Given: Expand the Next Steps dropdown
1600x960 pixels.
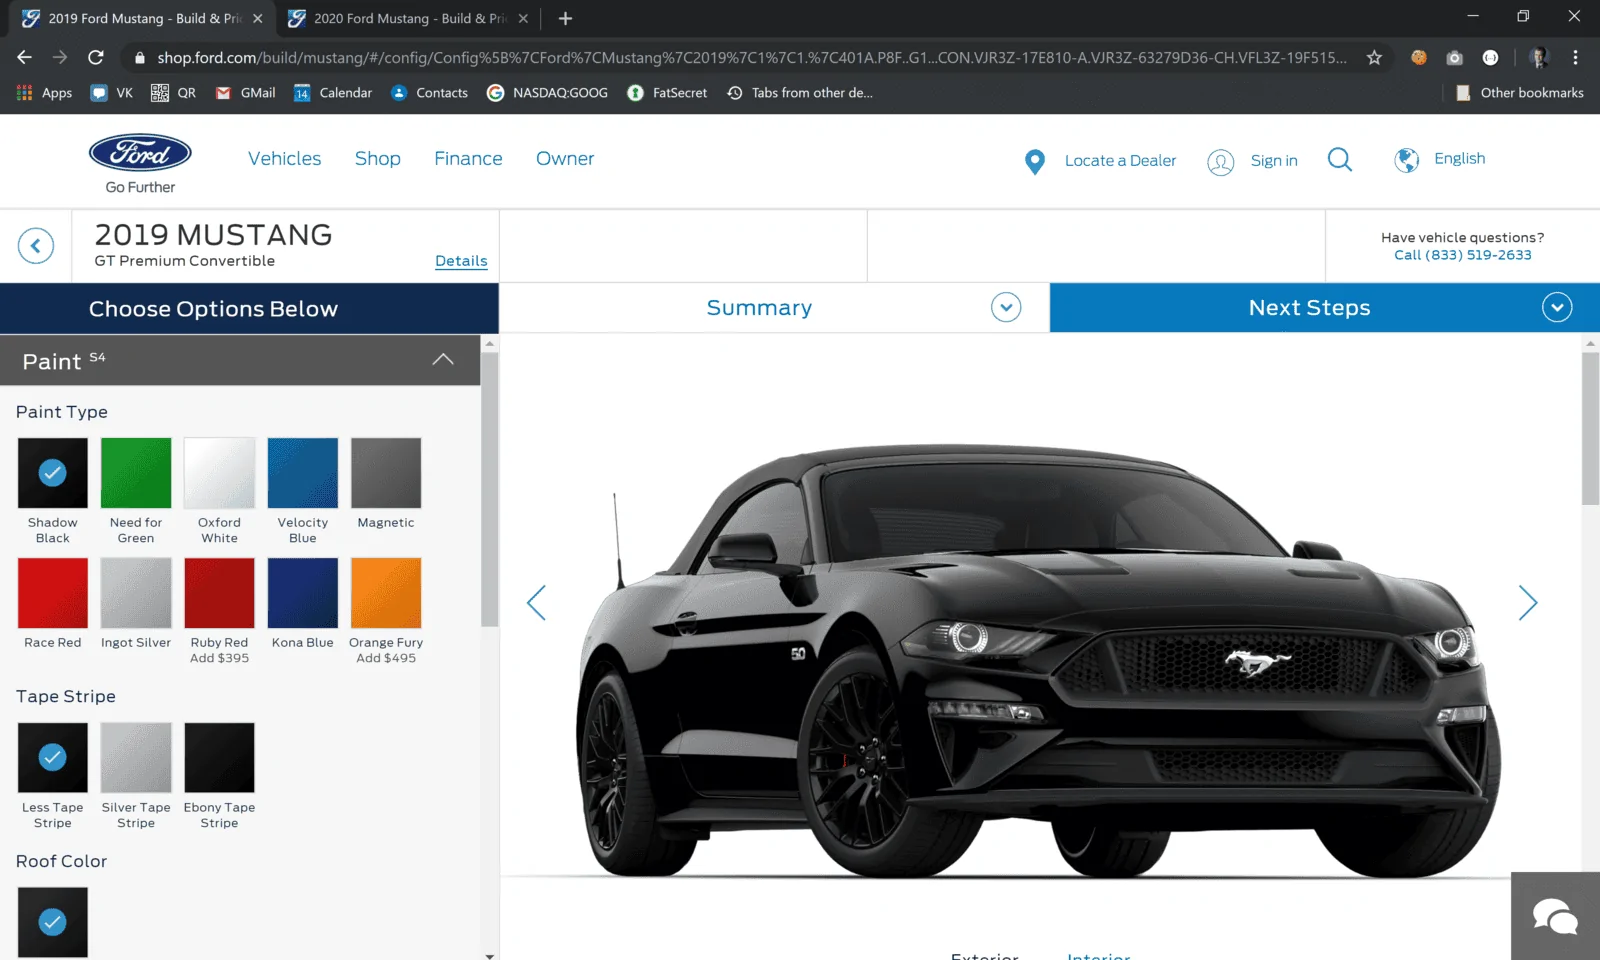Looking at the screenshot, I should [1557, 308].
